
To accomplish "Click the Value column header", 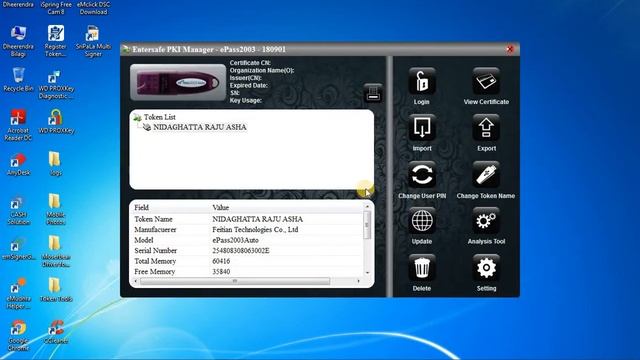I will (220, 207).
